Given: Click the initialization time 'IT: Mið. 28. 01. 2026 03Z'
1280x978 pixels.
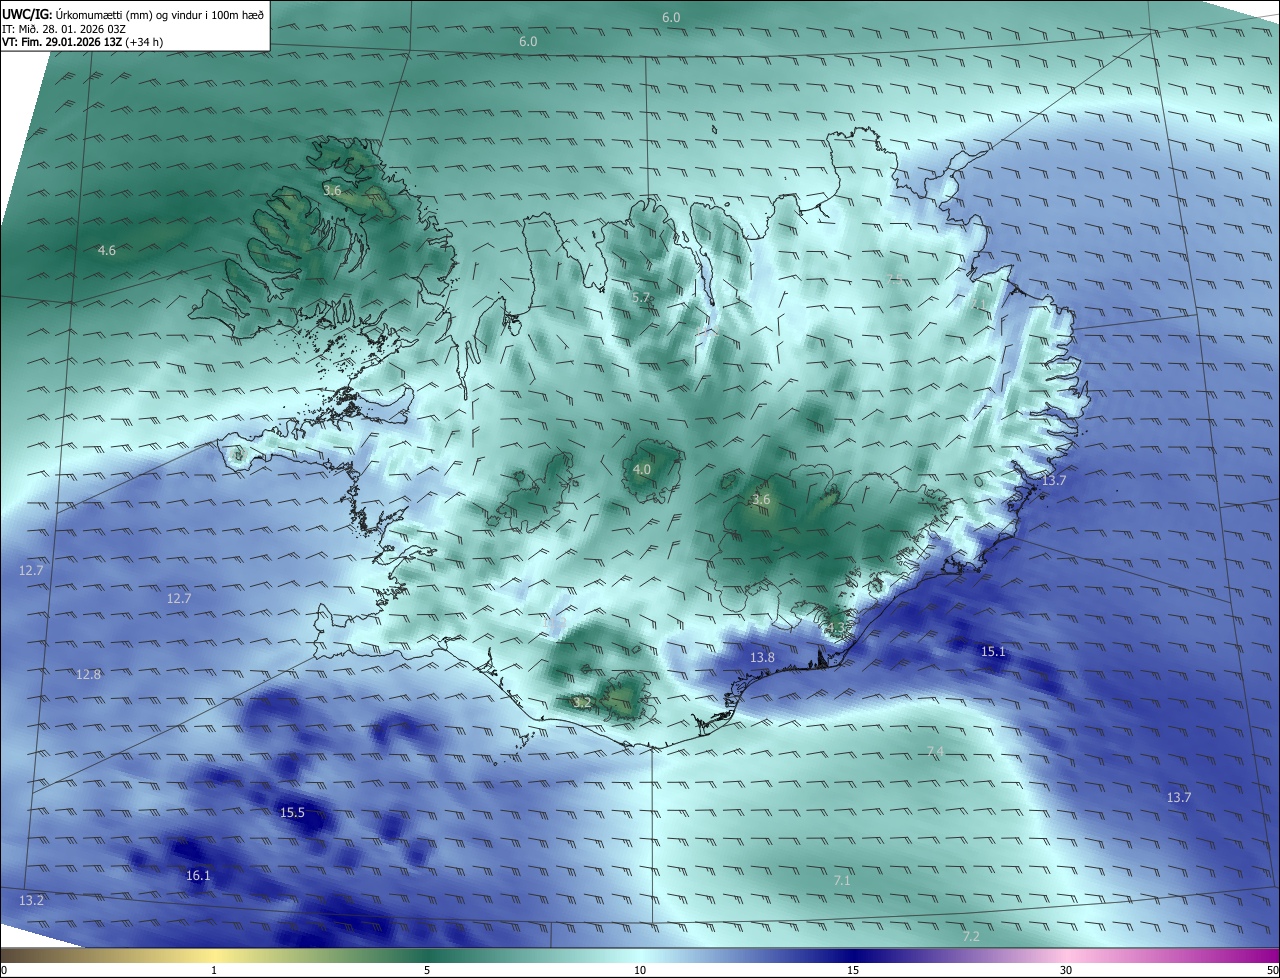Looking at the screenshot, I should (63, 29).
